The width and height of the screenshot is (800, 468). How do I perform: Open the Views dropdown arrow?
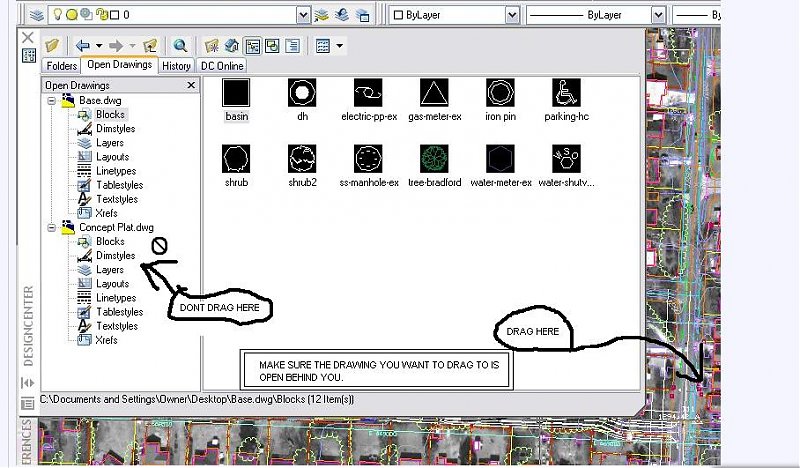click(x=339, y=46)
